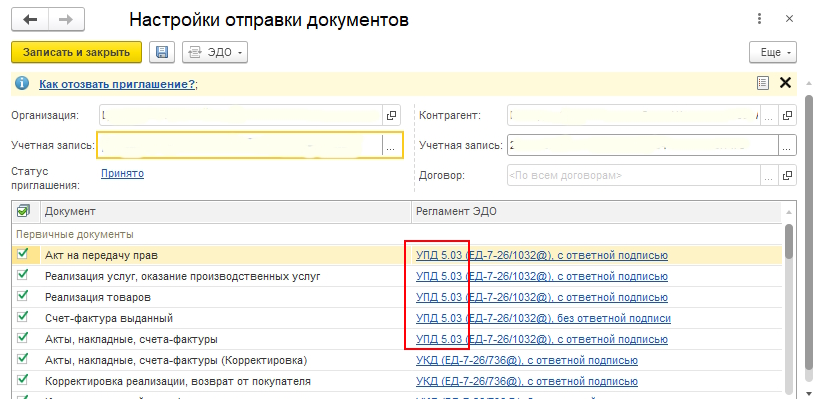Open regulation link for Акт на передачу прав
815x399 pixels.
click(542, 255)
